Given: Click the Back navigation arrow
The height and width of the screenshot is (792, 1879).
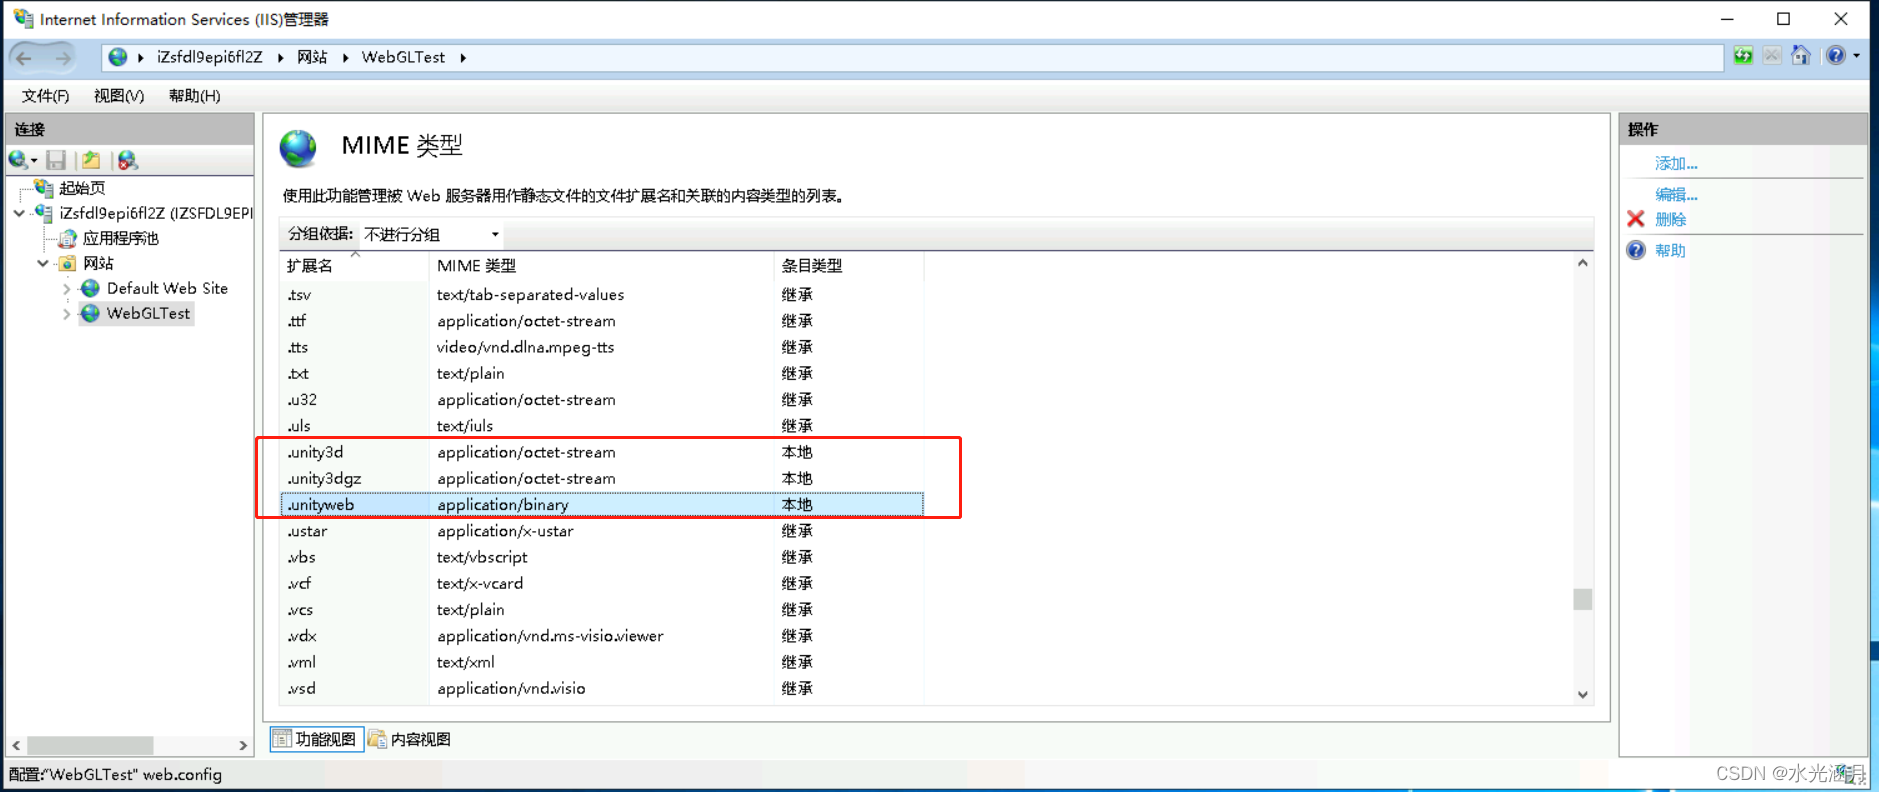Looking at the screenshot, I should click(x=24, y=58).
